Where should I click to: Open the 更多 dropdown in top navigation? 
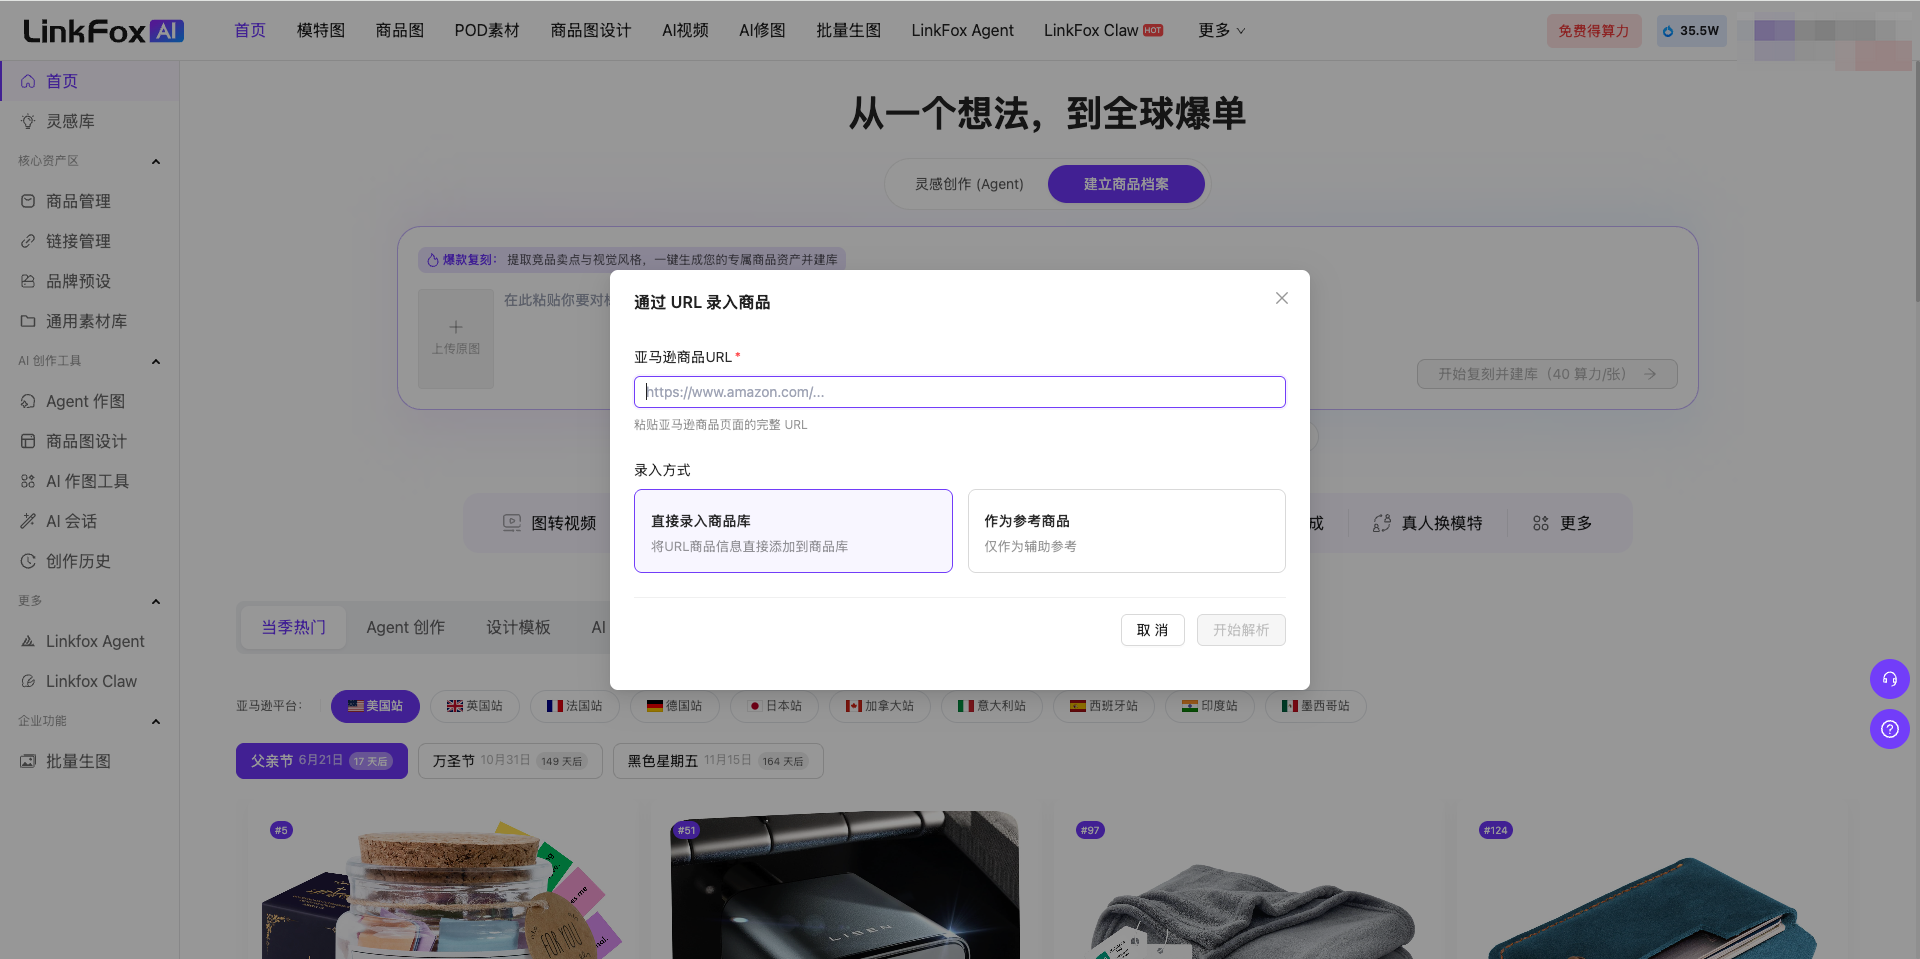point(1221,31)
